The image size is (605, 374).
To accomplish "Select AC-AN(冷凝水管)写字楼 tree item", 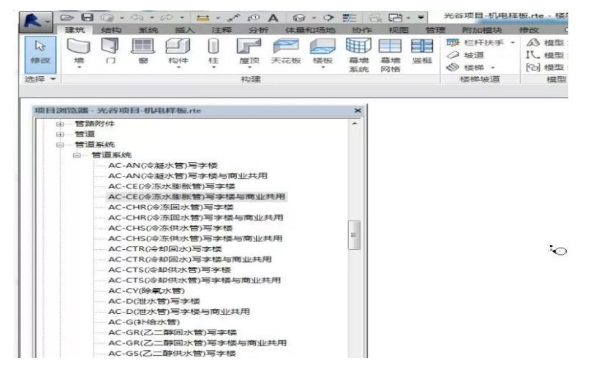I will click(x=163, y=166).
